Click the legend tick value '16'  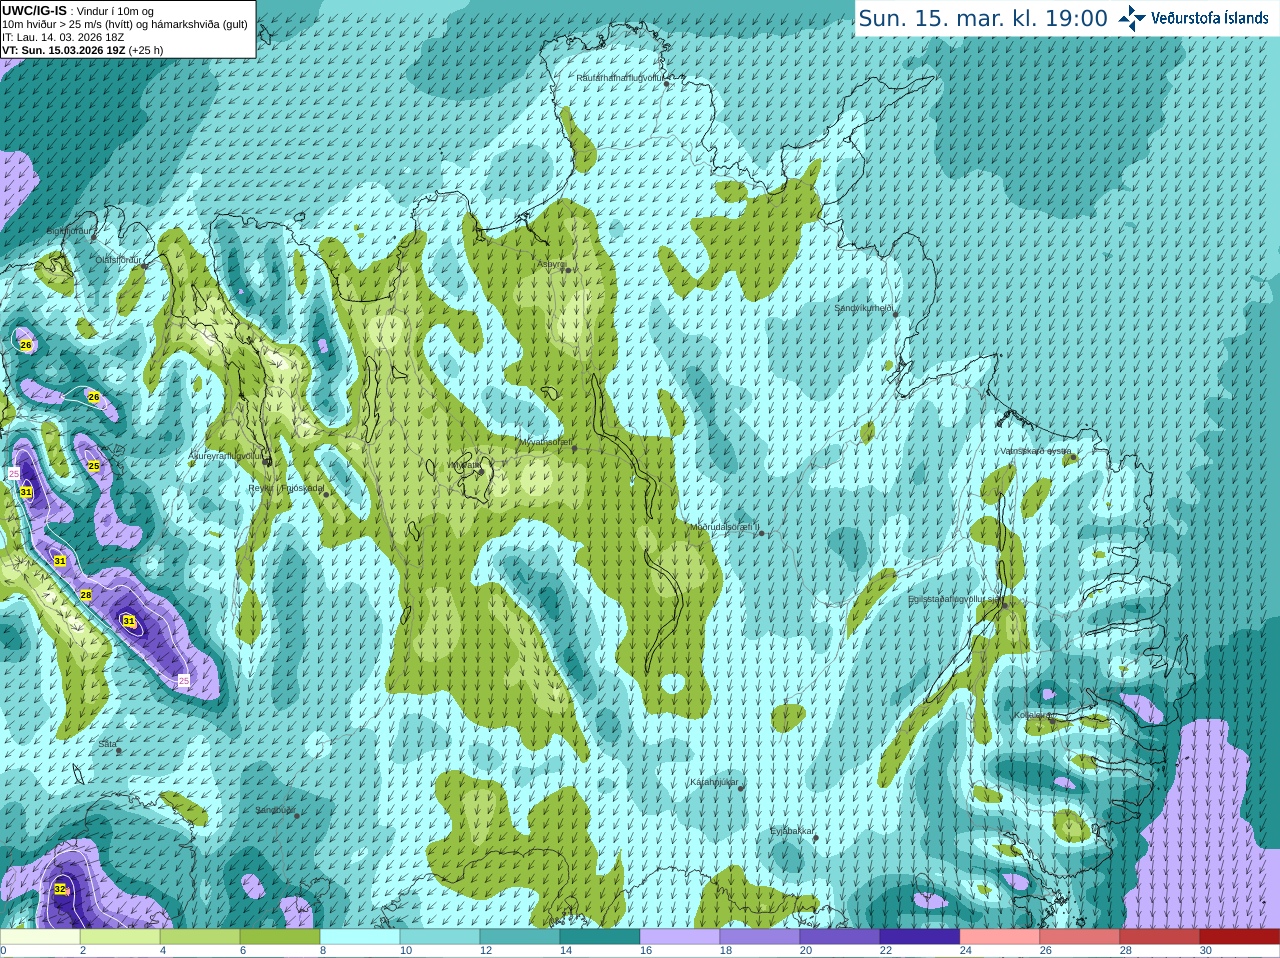[x=646, y=951]
